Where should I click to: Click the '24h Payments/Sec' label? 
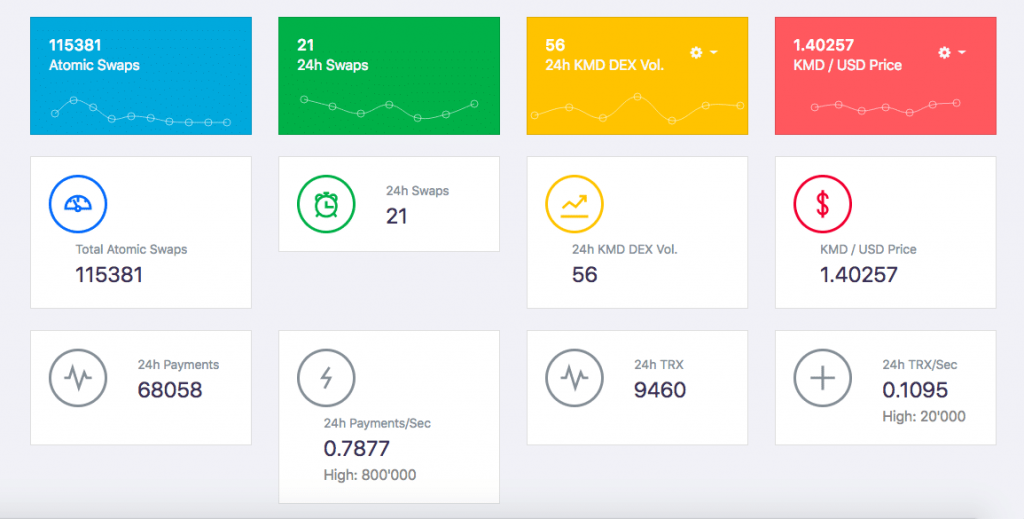(x=377, y=424)
